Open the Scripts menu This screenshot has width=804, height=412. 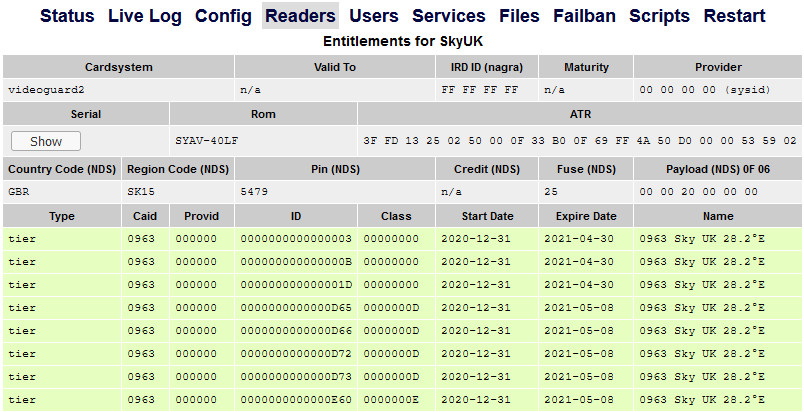point(659,16)
